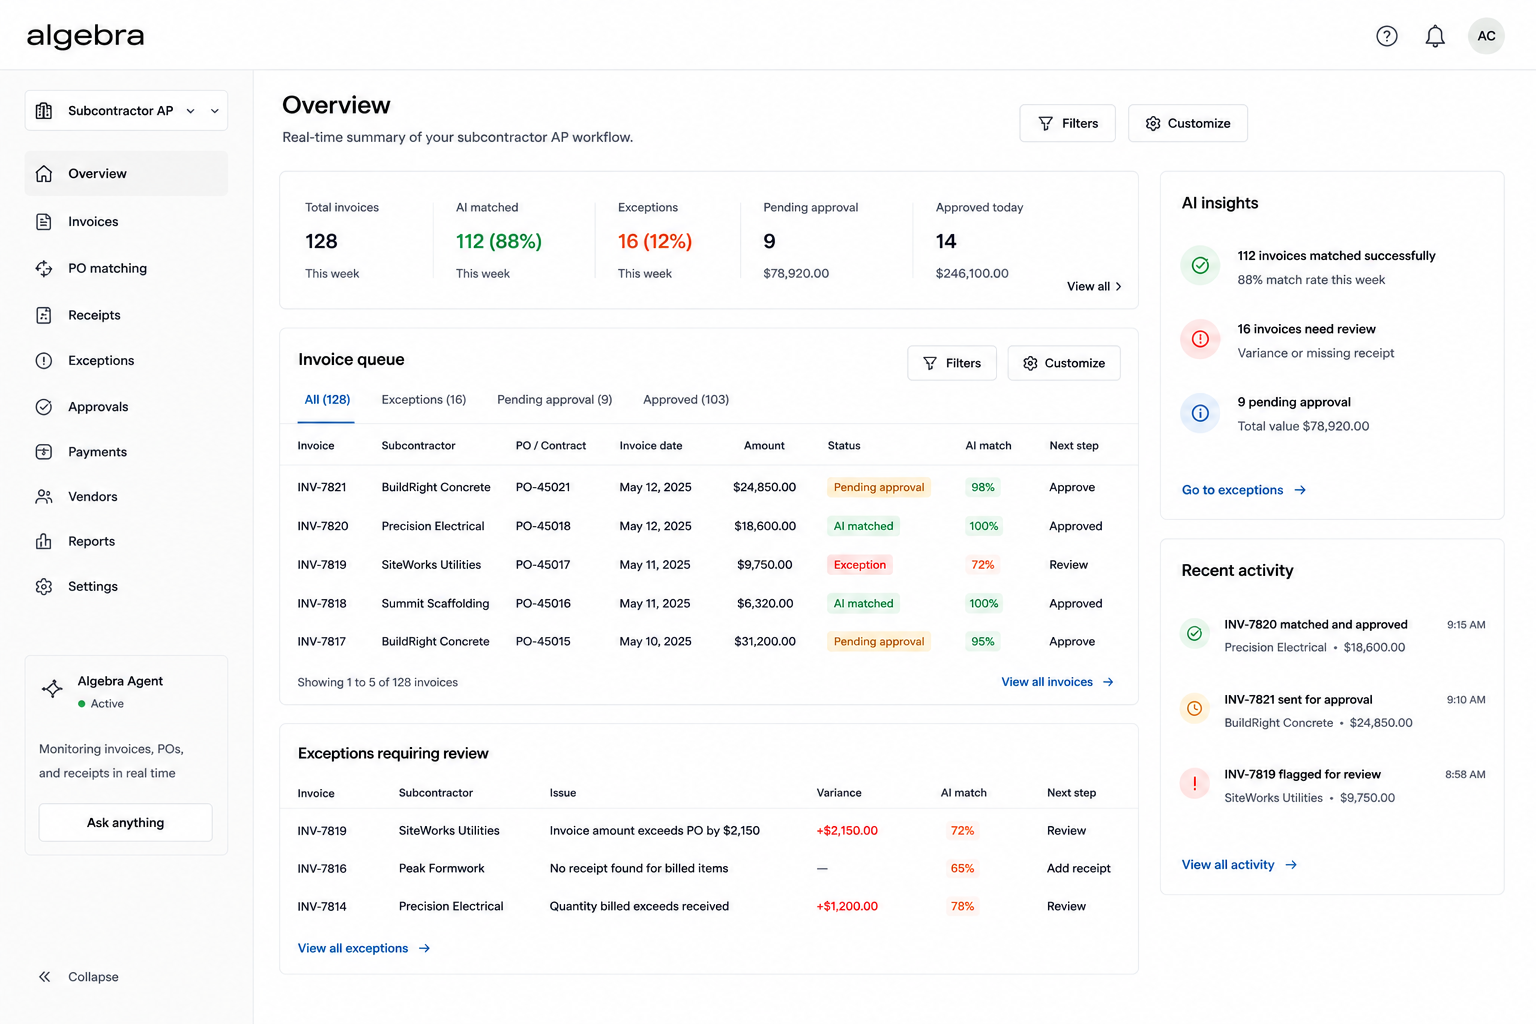Click the +$2,150.00 variance value
The image size is (1536, 1024).
847,831
